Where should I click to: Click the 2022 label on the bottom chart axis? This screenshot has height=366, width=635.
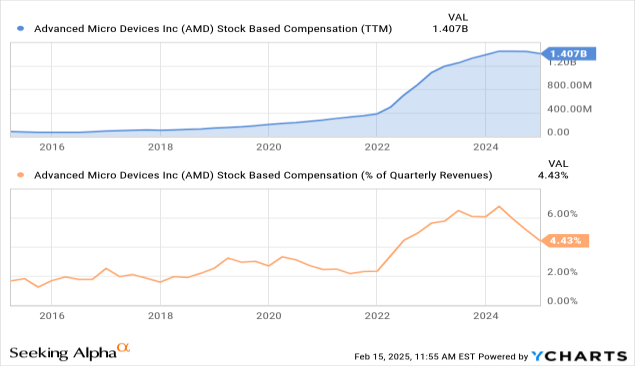click(377, 315)
